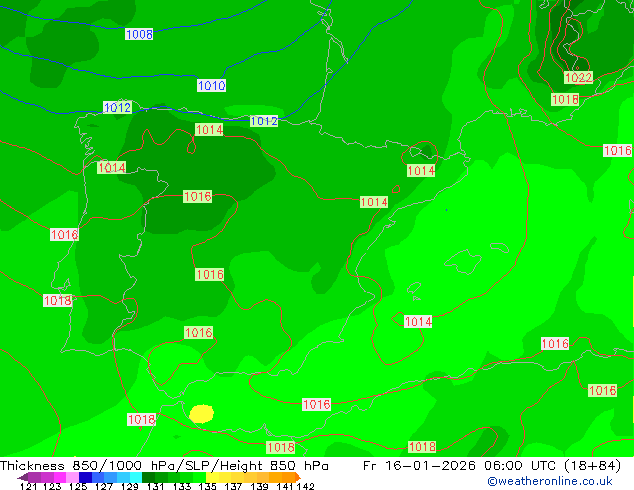Image resolution: width=634 pixels, height=490 pixels.
Task: Click the weatheronline.co.uk copyright link
Action: 549,481
